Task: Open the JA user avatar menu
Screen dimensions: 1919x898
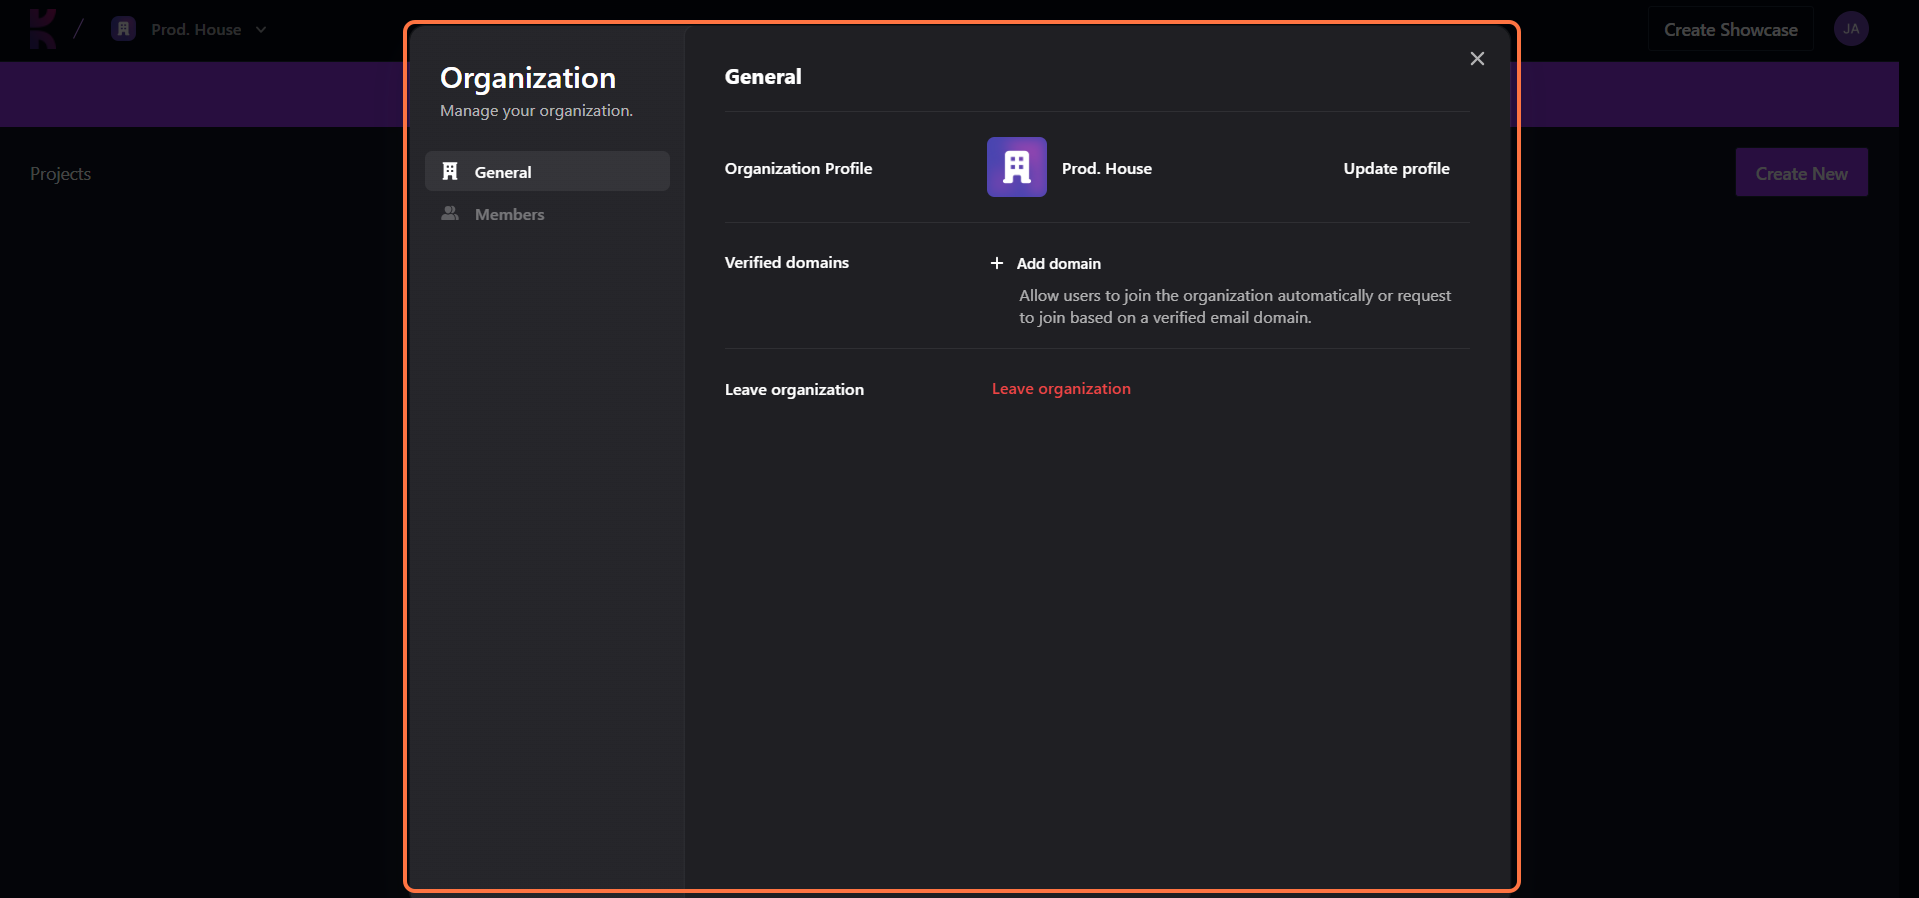Action: [x=1851, y=29]
